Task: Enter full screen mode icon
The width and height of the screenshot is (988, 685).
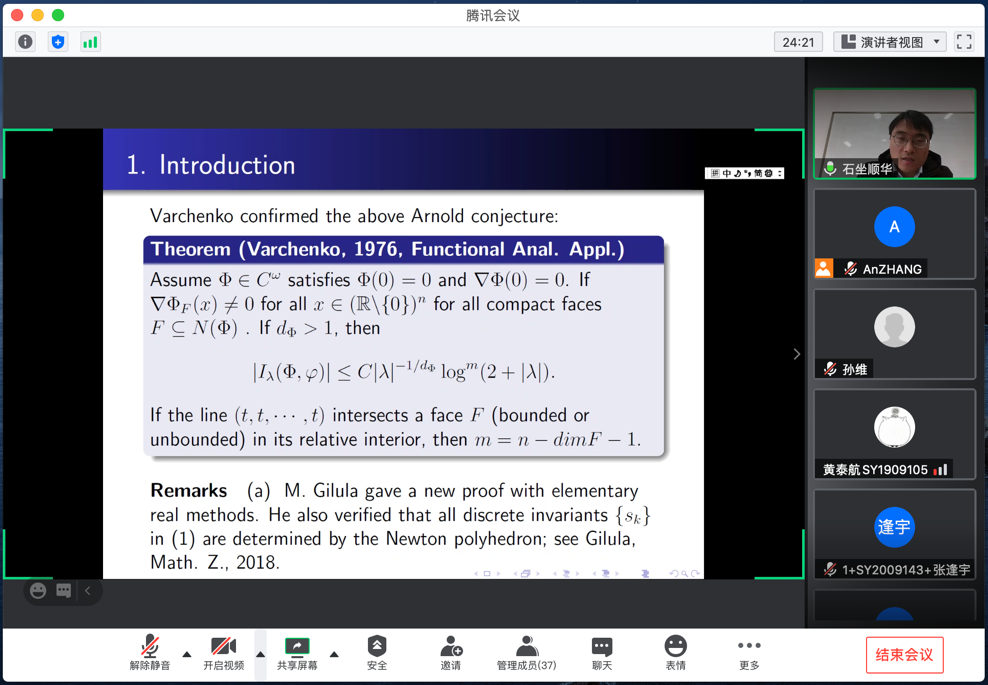Action: click(x=964, y=42)
